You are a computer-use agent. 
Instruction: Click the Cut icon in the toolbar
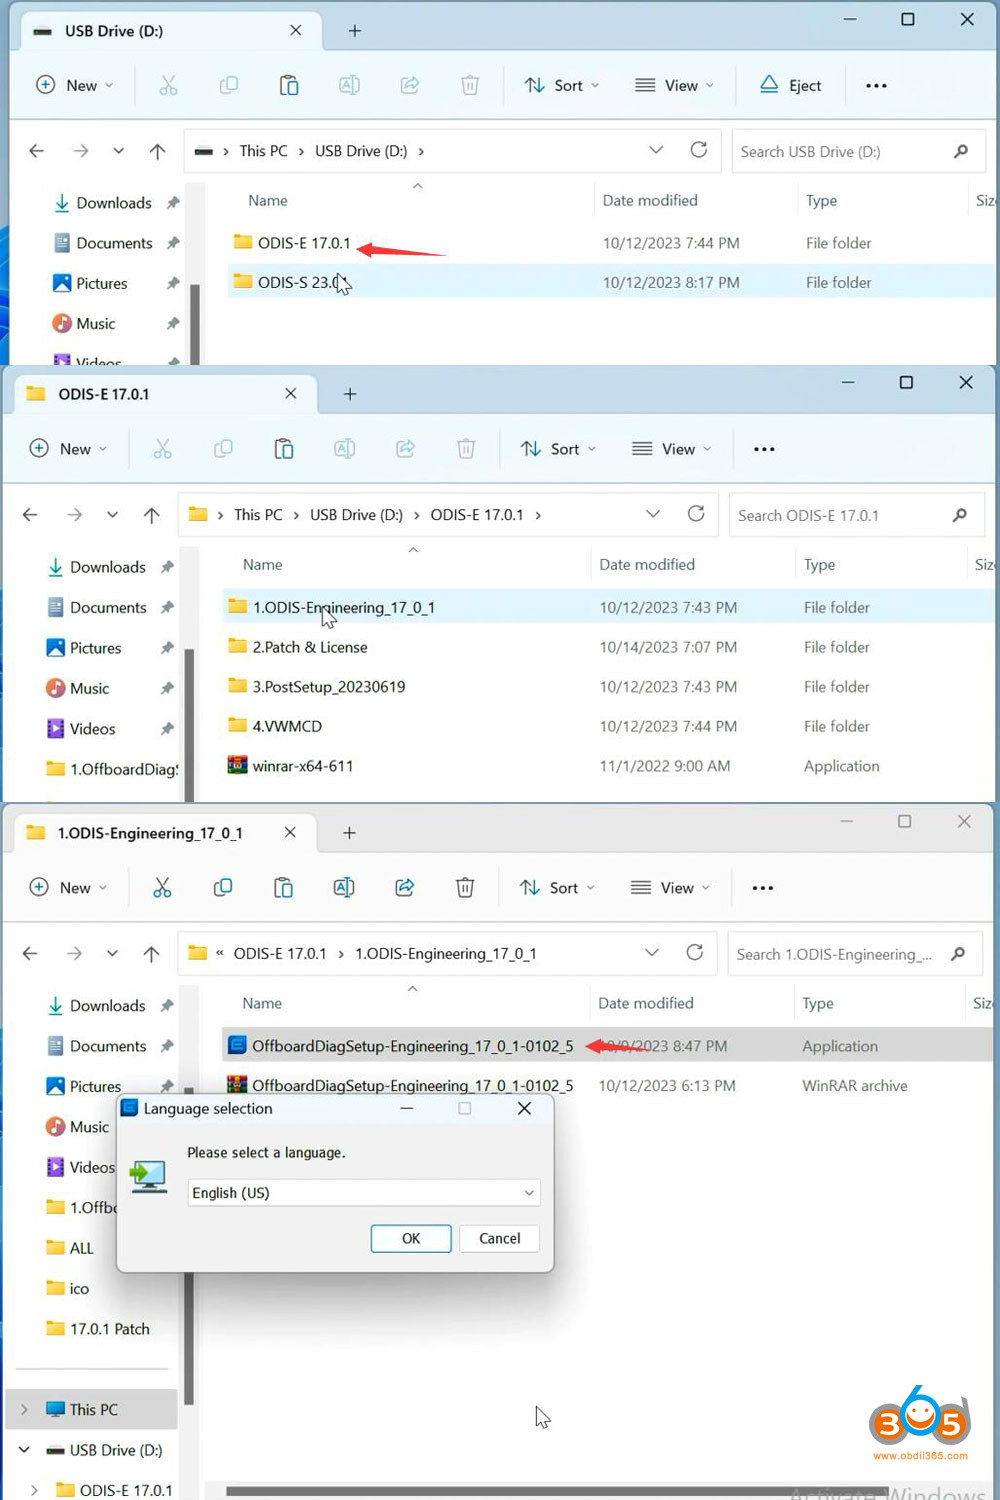168,85
